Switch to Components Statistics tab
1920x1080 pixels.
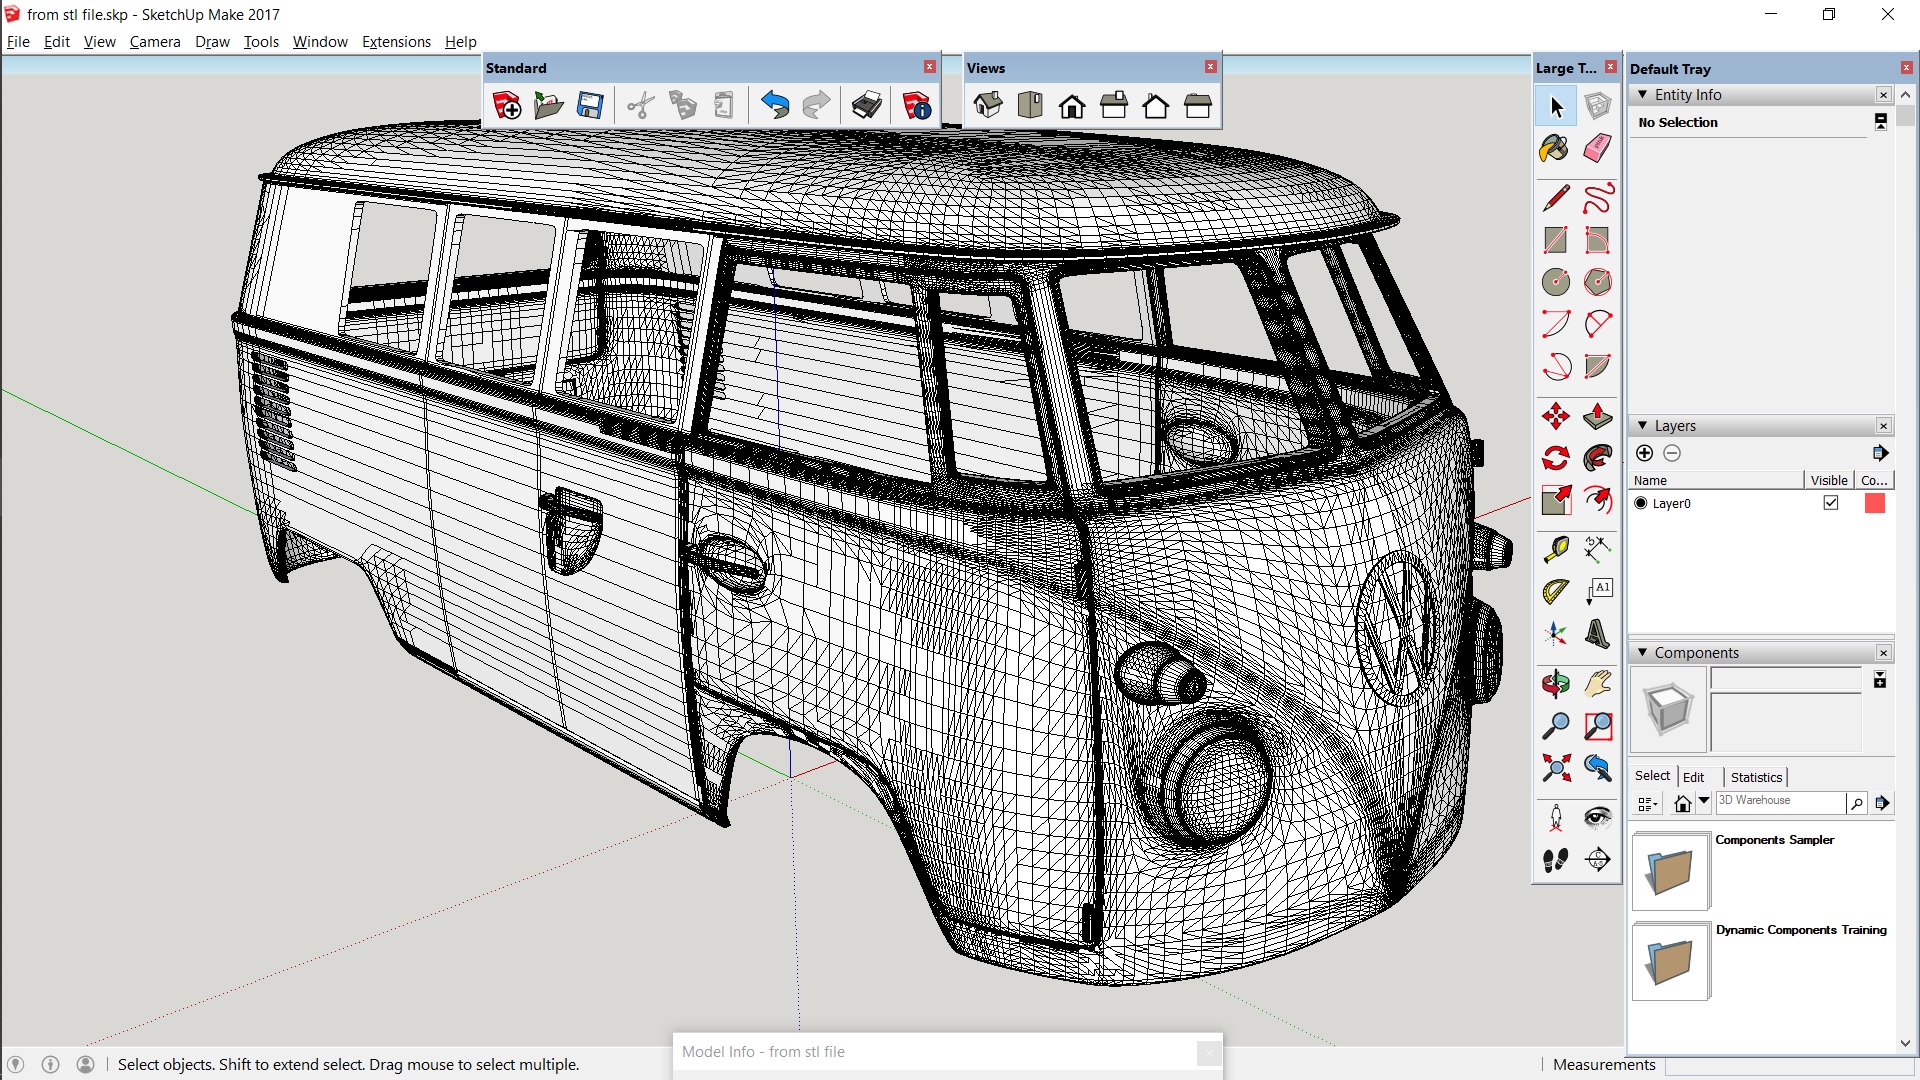(1756, 777)
